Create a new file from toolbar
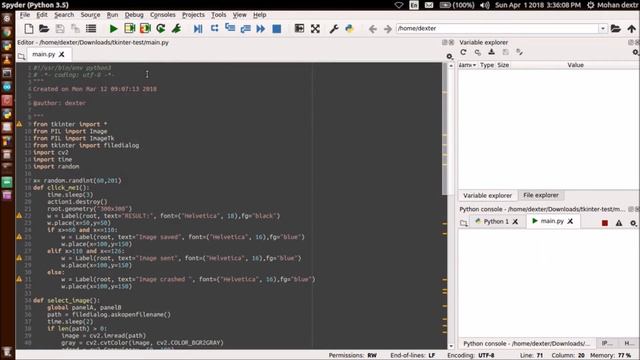640x360 pixels. [x=29, y=29]
